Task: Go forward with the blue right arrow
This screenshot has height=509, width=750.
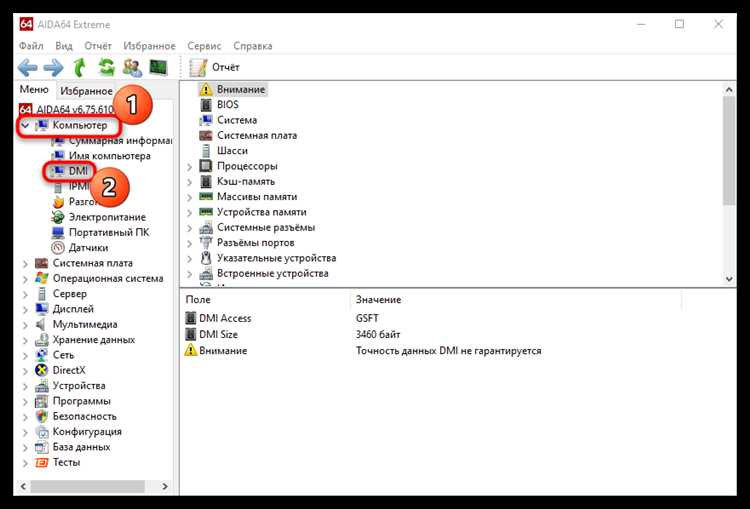Action: pyautogui.click(x=53, y=67)
